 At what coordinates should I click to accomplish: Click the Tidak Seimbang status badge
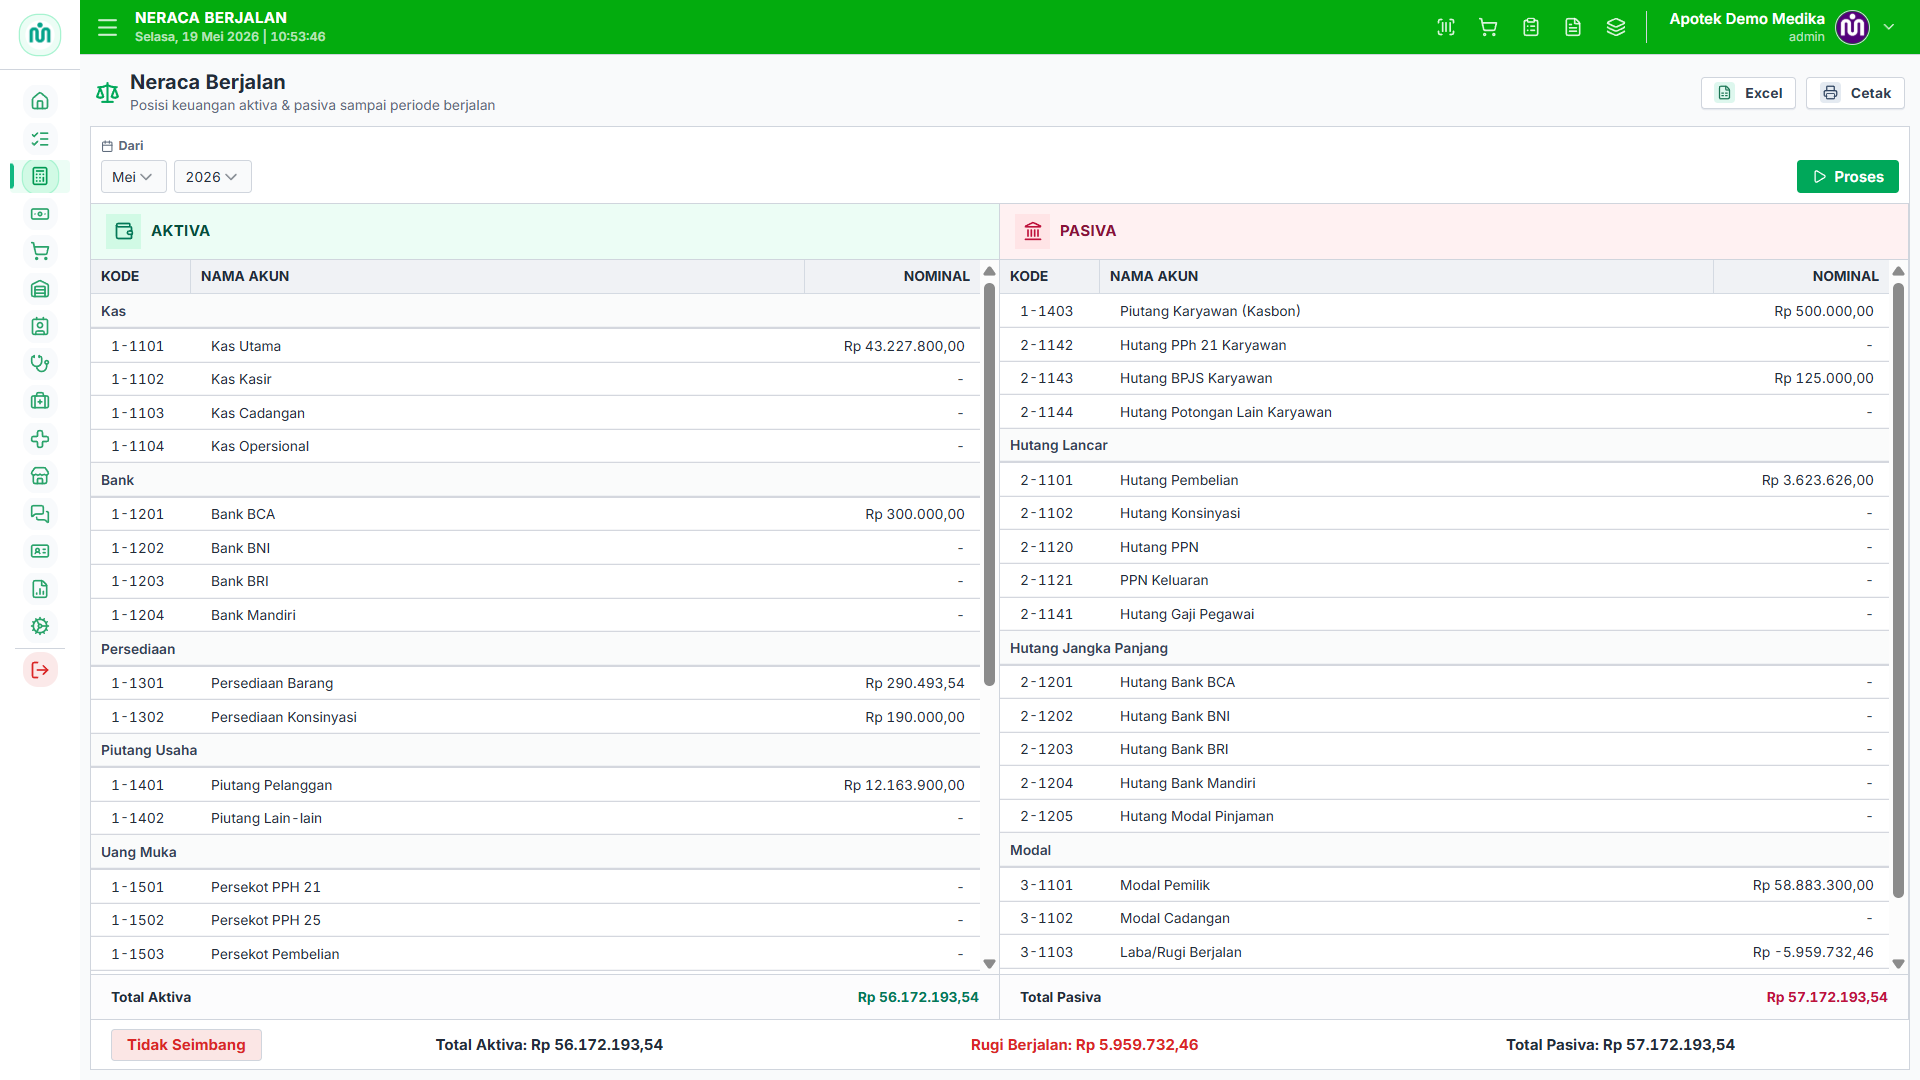[x=186, y=1045]
